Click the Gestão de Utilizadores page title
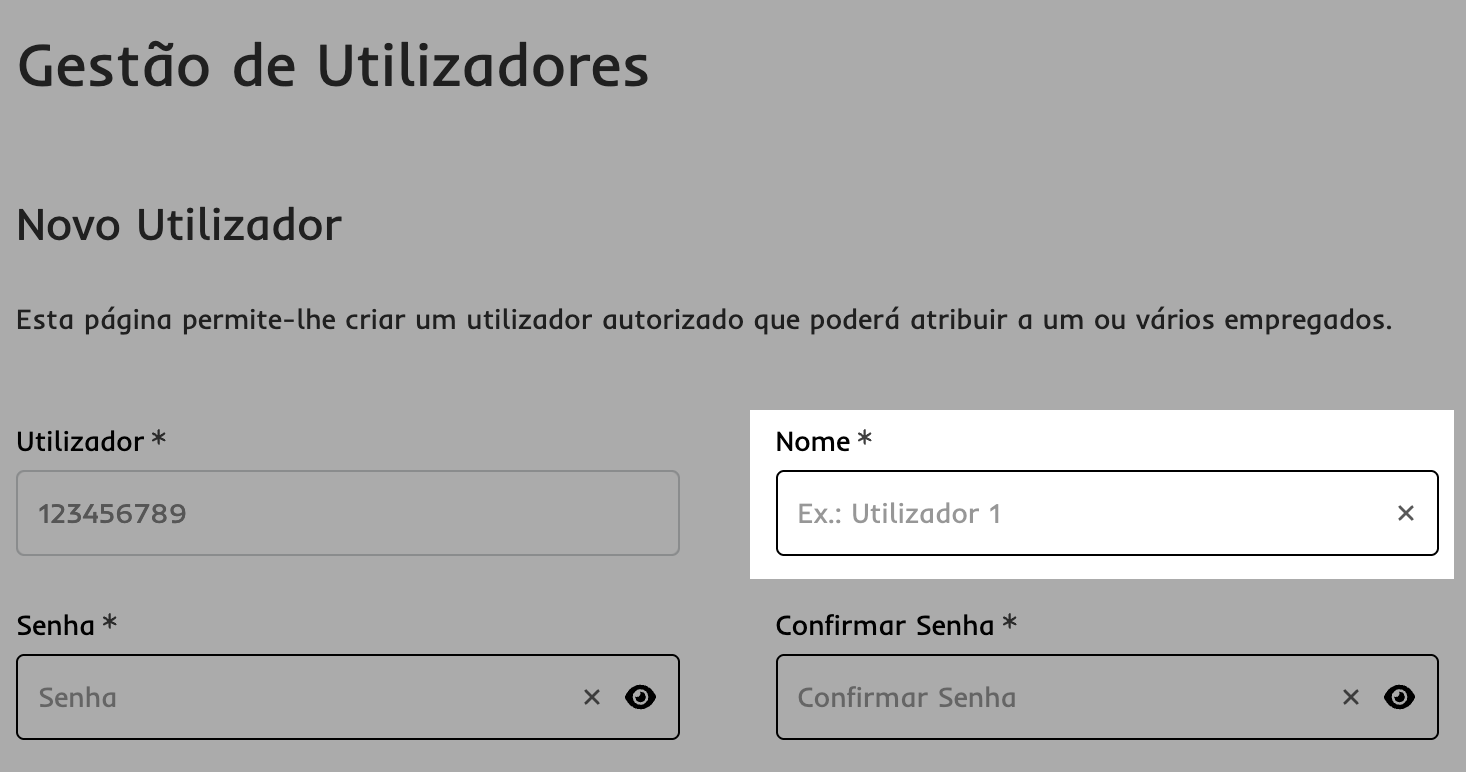1466x772 pixels. 333,67
